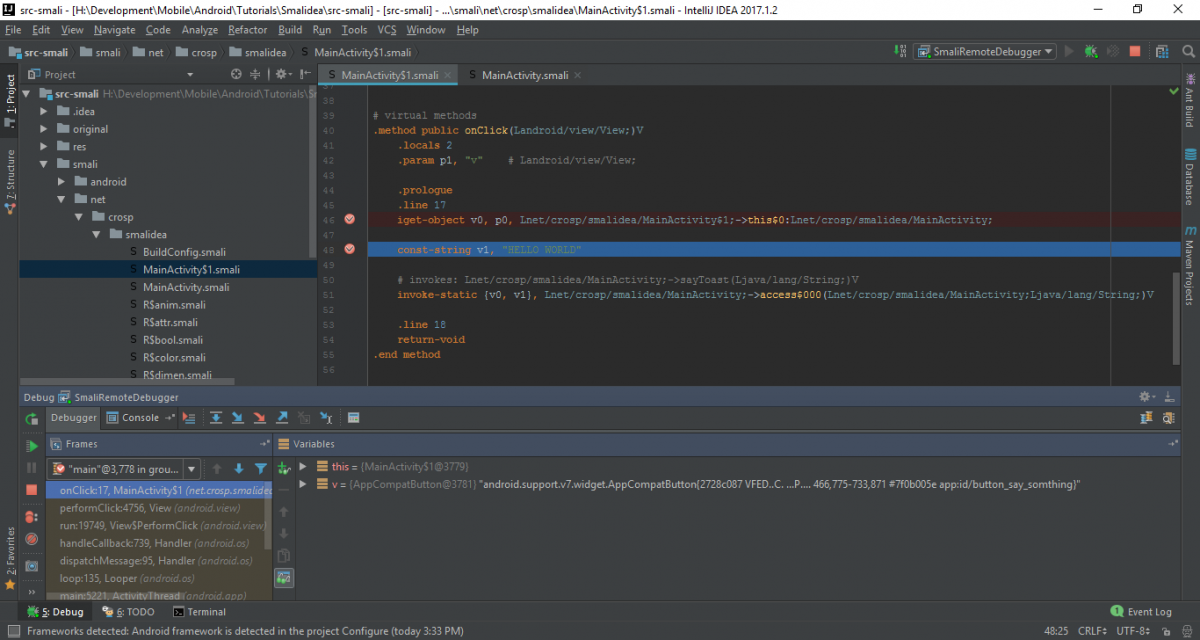1200x640 pixels.
Task: Open the 6: TODO tool window
Action: [x=128, y=612]
